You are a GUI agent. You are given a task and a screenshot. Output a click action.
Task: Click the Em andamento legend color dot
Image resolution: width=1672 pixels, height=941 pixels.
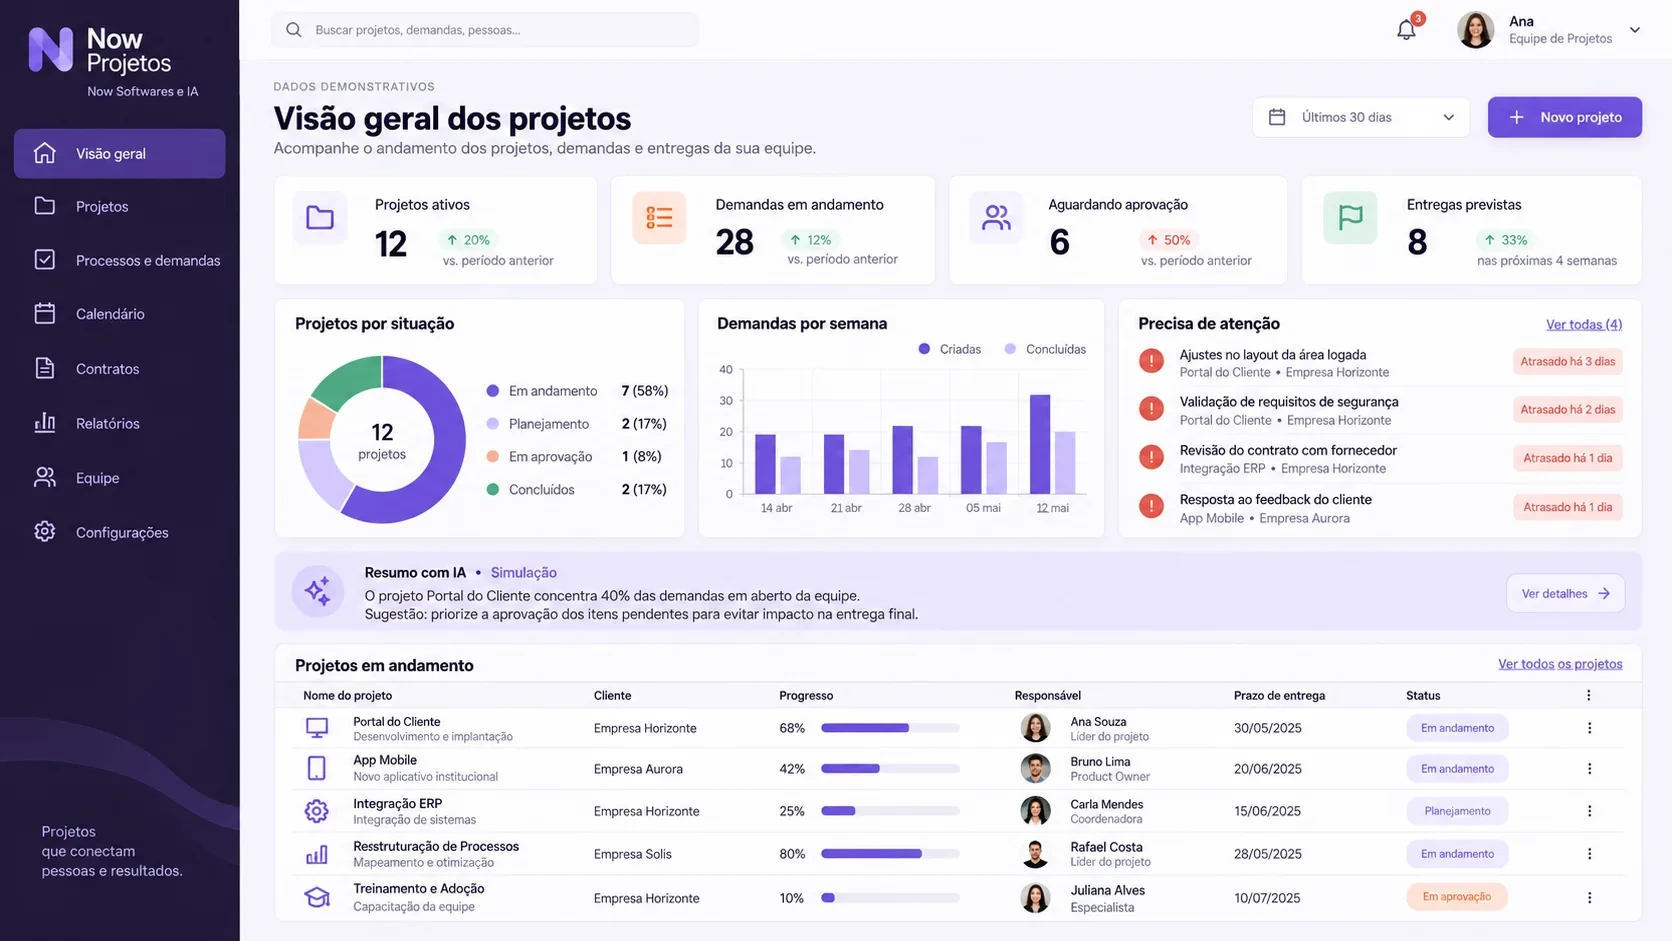click(492, 391)
